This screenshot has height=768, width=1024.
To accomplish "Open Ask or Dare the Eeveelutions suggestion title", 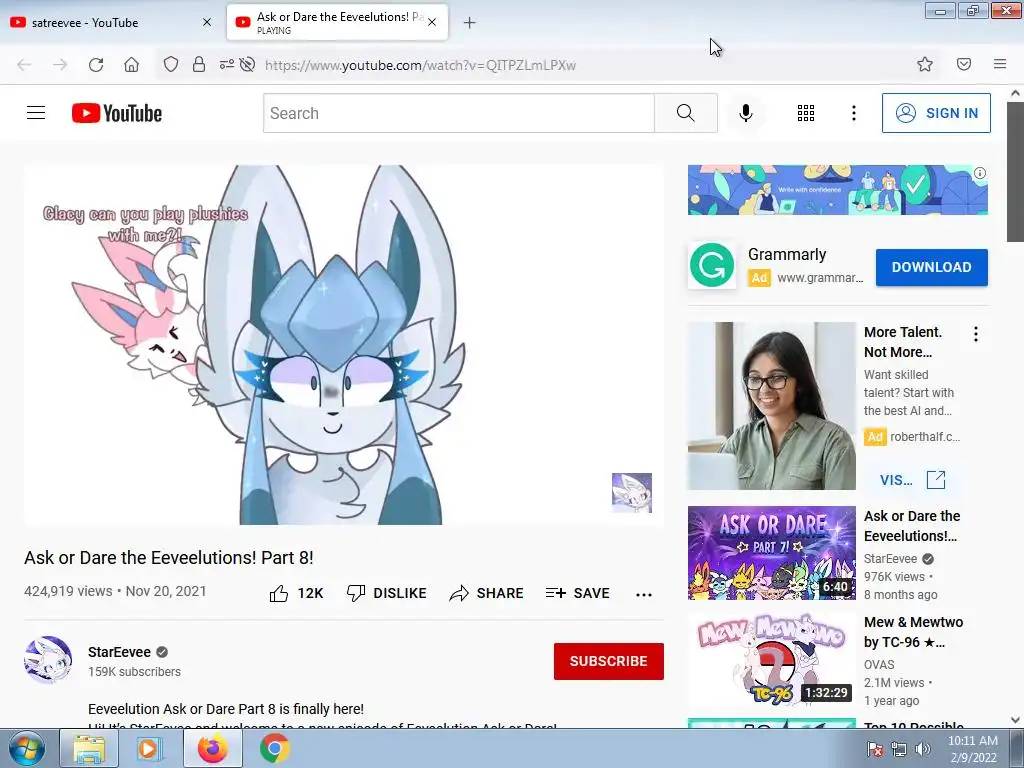I will pos(912,526).
